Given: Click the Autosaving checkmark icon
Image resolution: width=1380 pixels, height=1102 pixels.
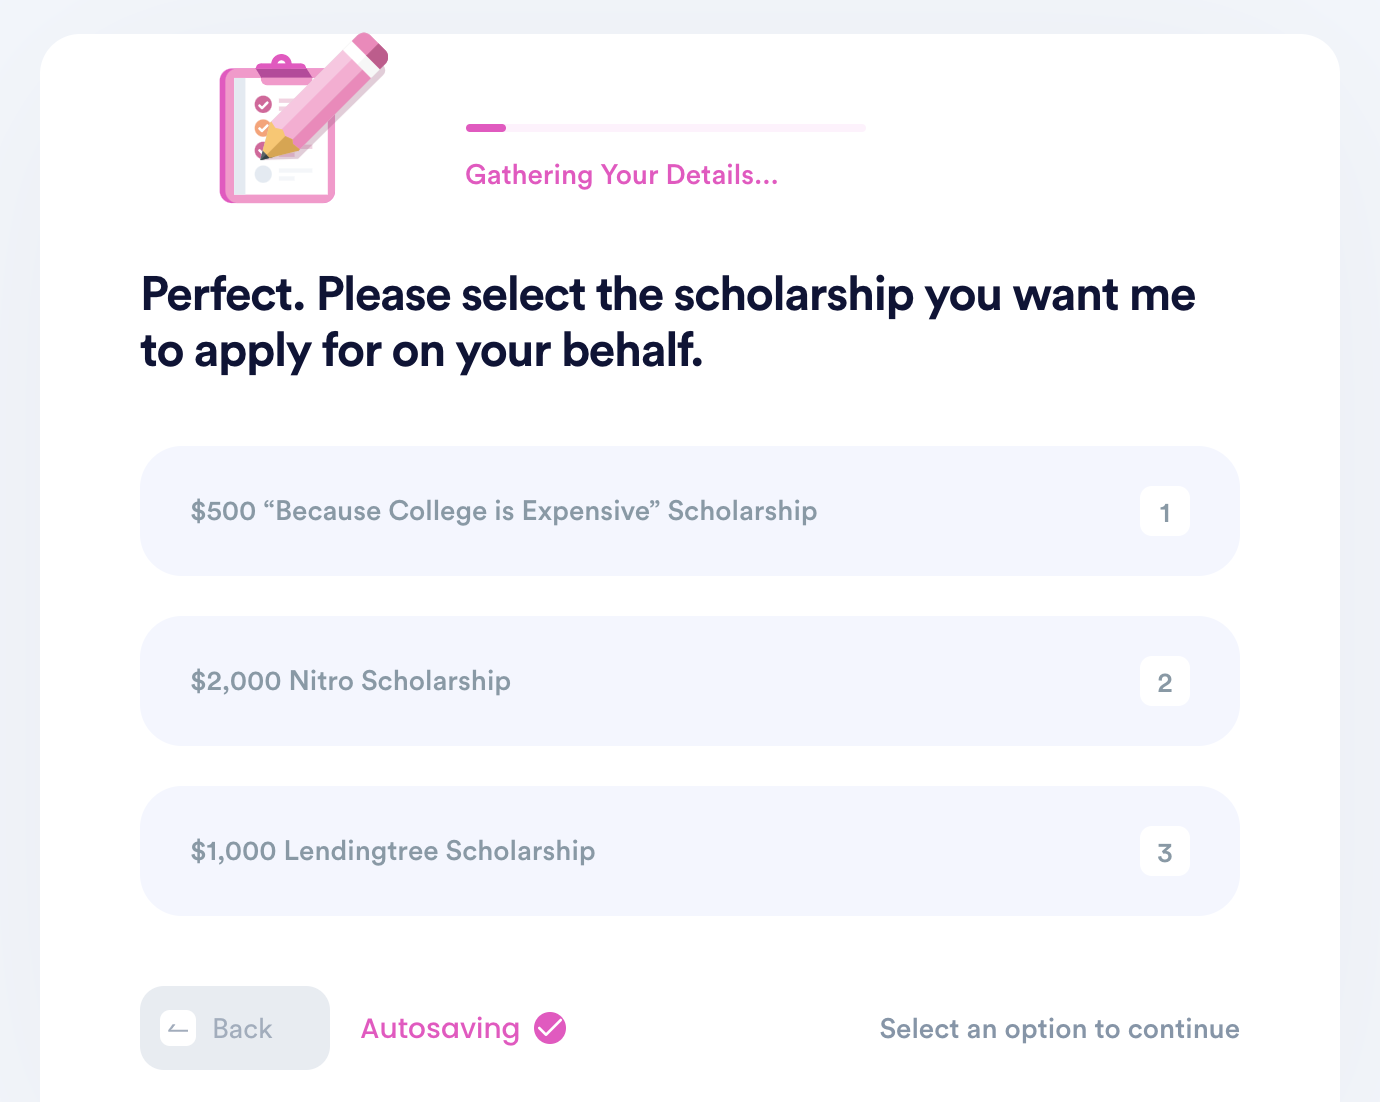Looking at the screenshot, I should (550, 1028).
